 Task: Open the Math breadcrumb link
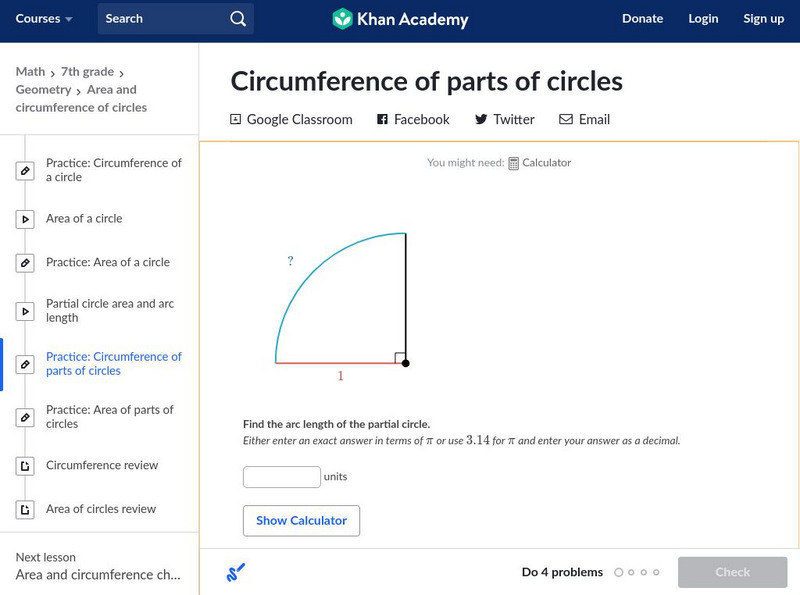(x=30, y=72)
